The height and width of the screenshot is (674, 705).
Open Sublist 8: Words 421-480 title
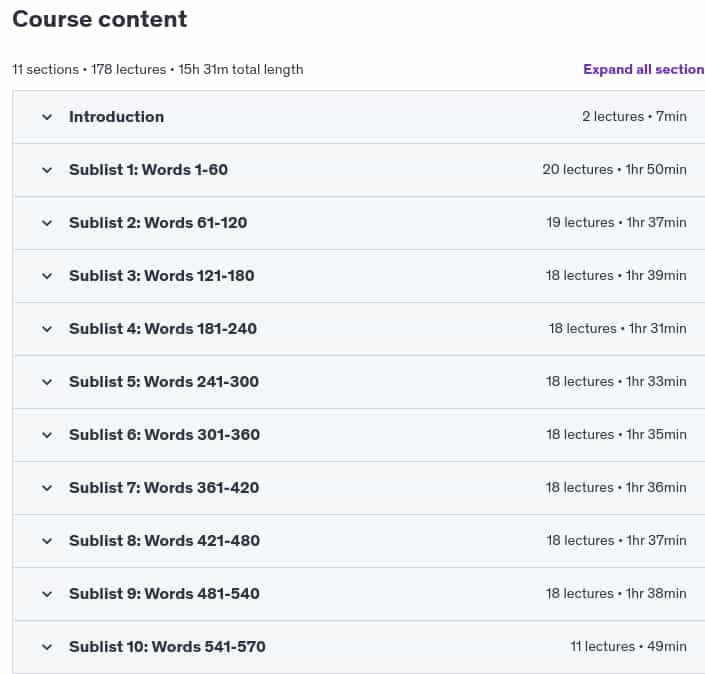(x=164, y=541)
